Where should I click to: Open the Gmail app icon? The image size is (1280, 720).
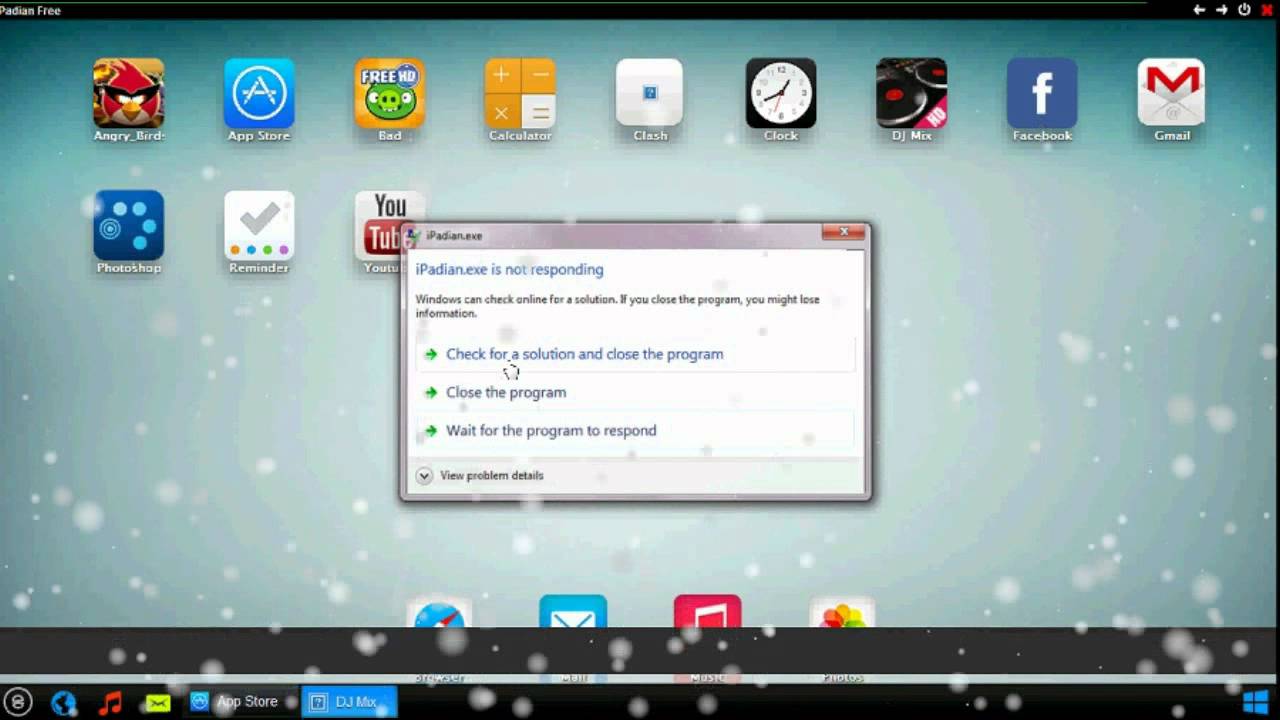point(1172,93)
